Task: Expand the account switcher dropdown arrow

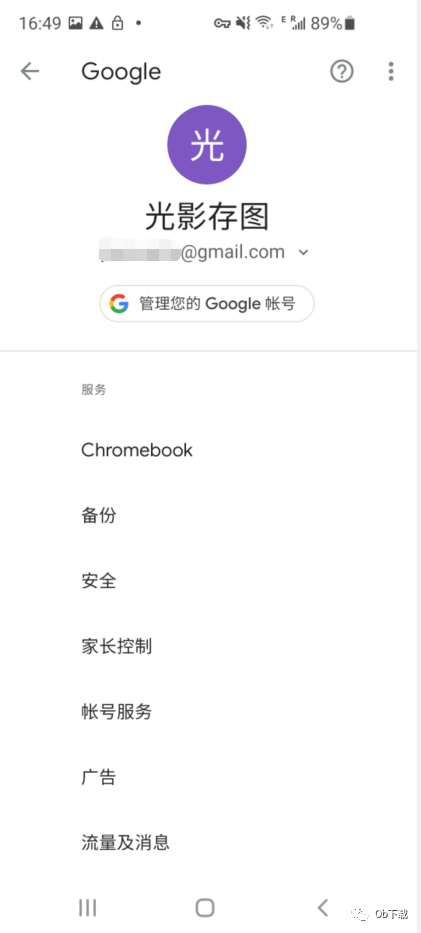Action: 303,252
